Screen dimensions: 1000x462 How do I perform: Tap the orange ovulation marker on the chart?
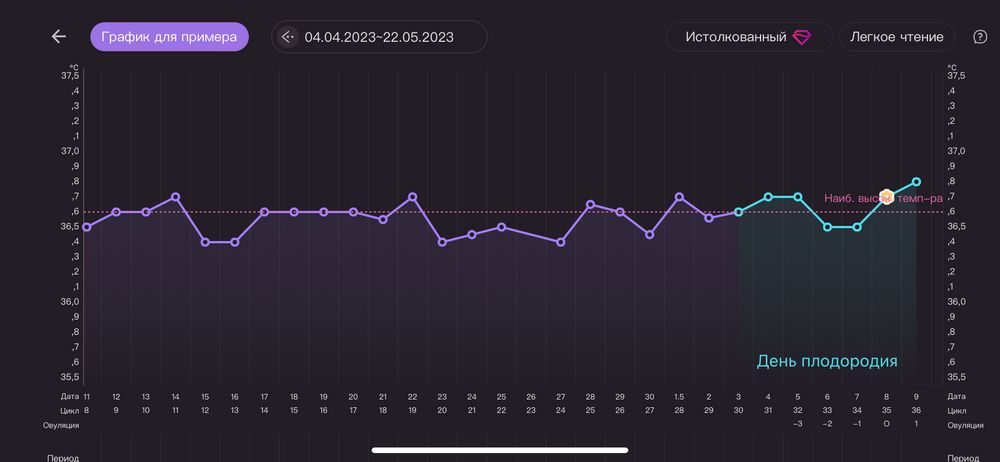[x=886, y=196]
